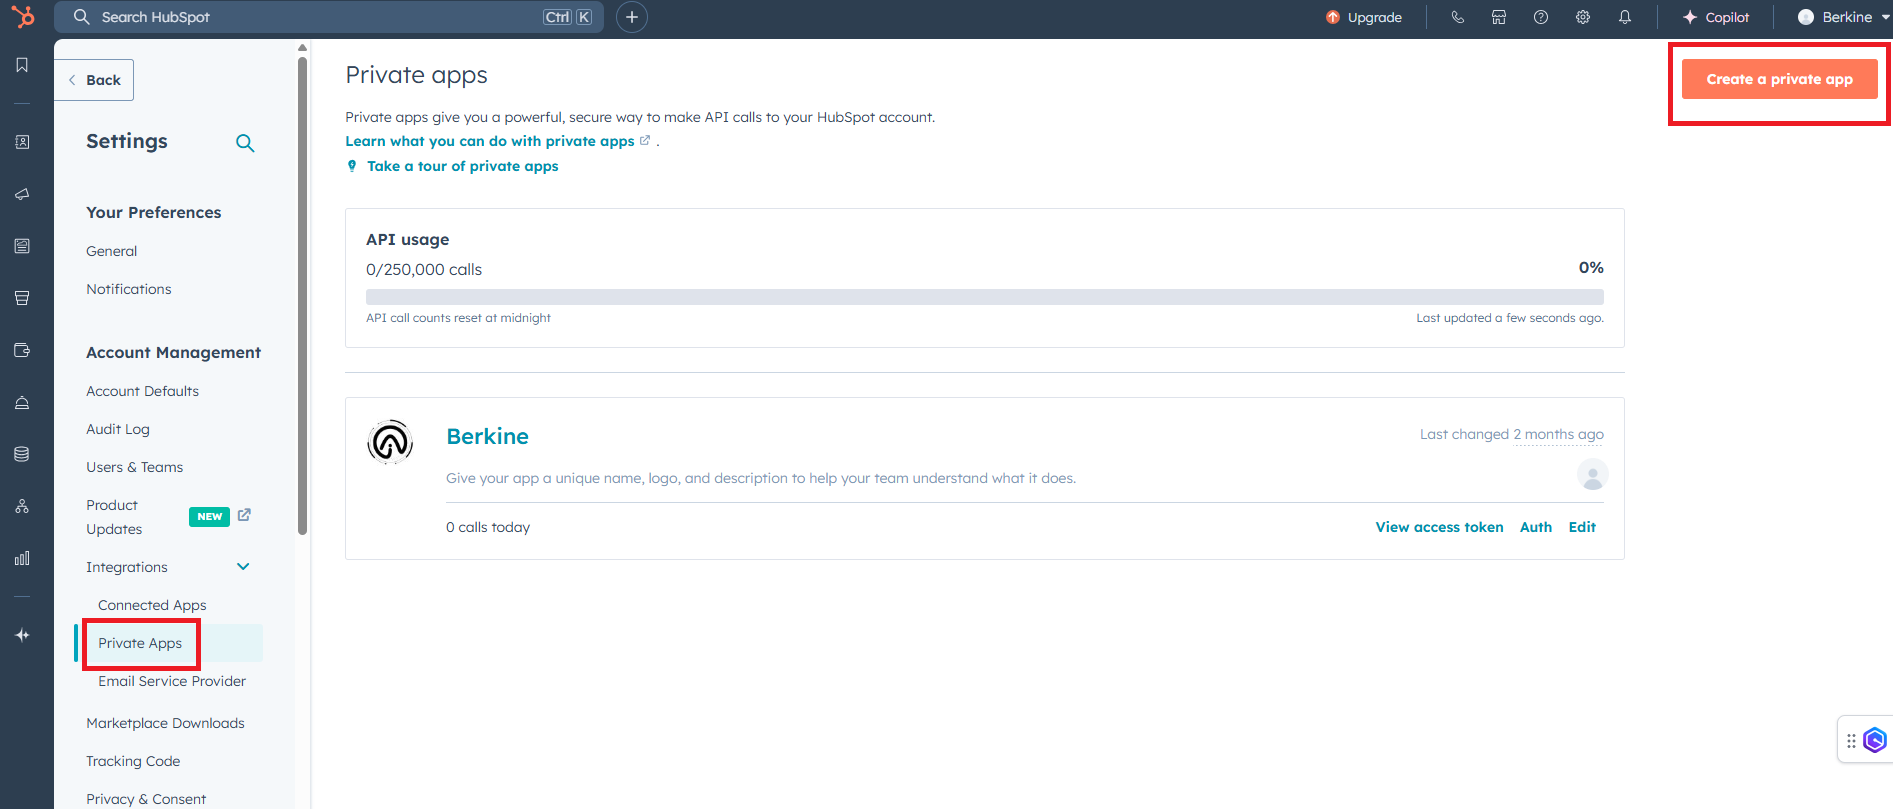Open the Reporting bar chart icon
The height and width of the screenshot is (809, 1893).
pos(22,558)
